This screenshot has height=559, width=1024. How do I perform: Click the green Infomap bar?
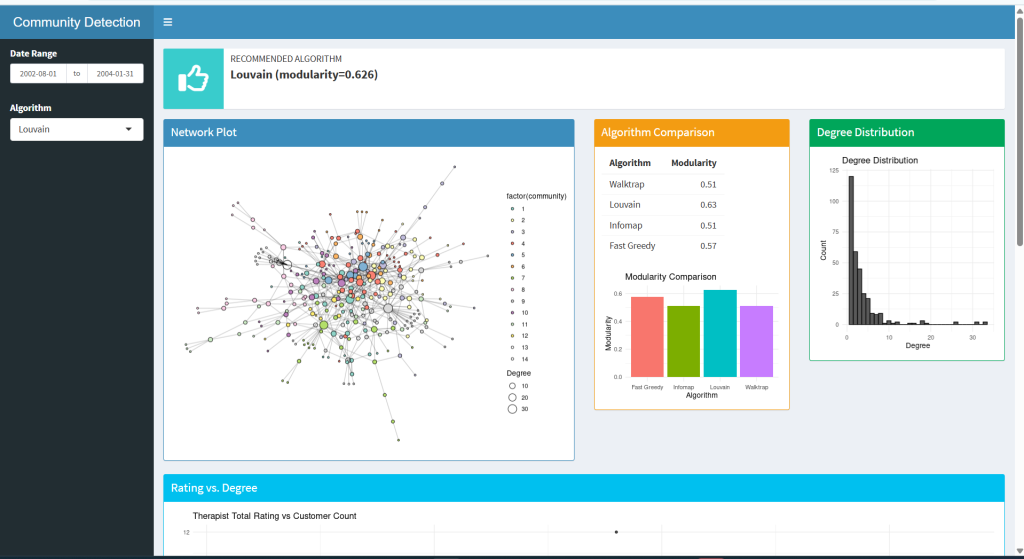683,341
